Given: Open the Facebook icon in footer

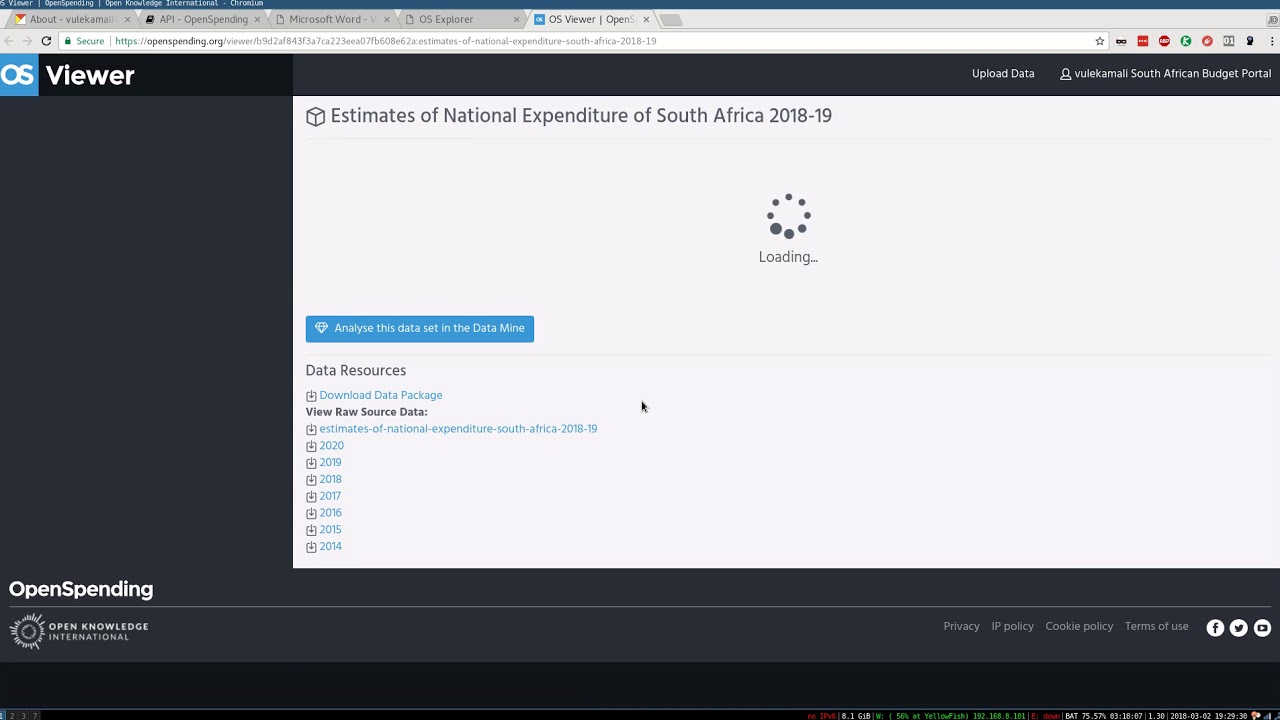Looking at the screenshot, I should (1215, 628).
